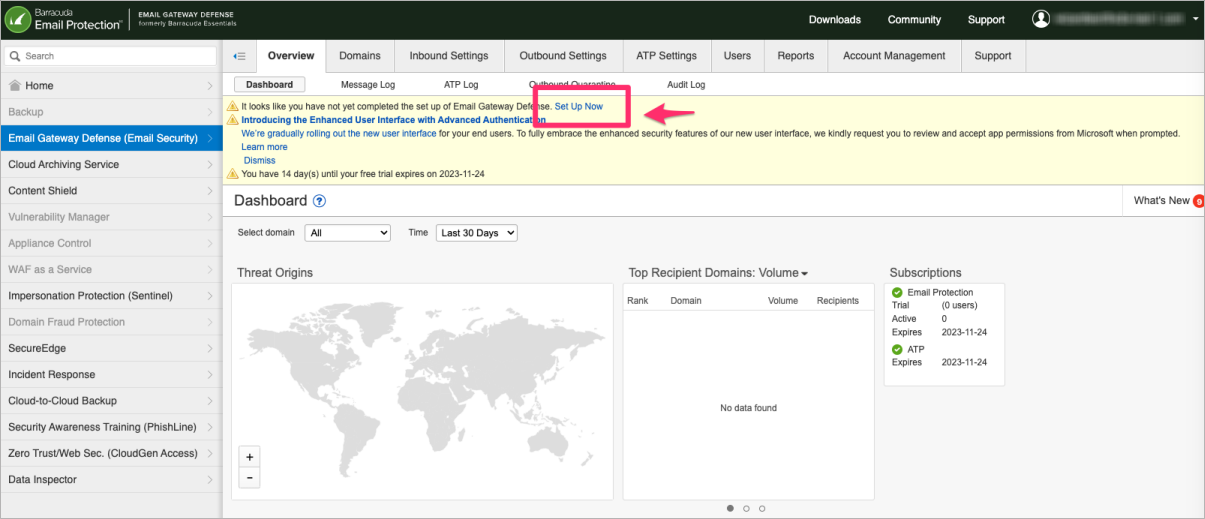The image size is (1205, 519).
Task: Click the search magnifier icon
Action: 15,56
